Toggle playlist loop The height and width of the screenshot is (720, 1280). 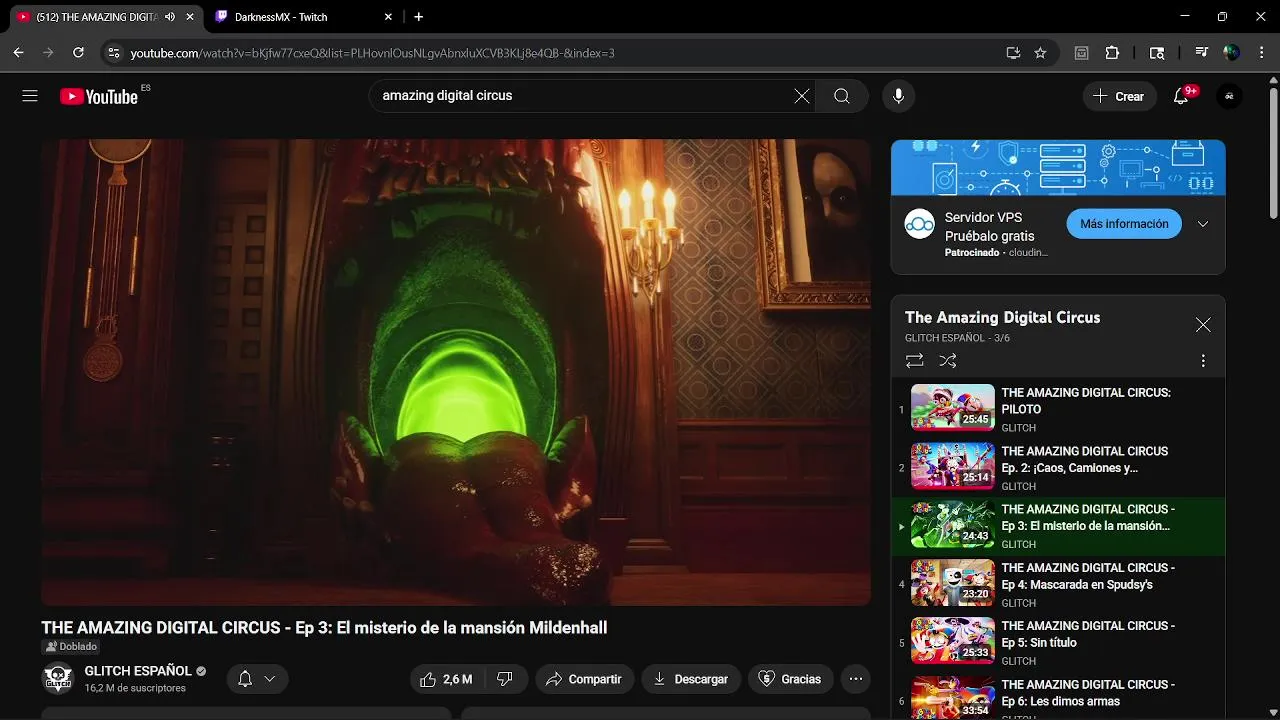pos(915,361)
